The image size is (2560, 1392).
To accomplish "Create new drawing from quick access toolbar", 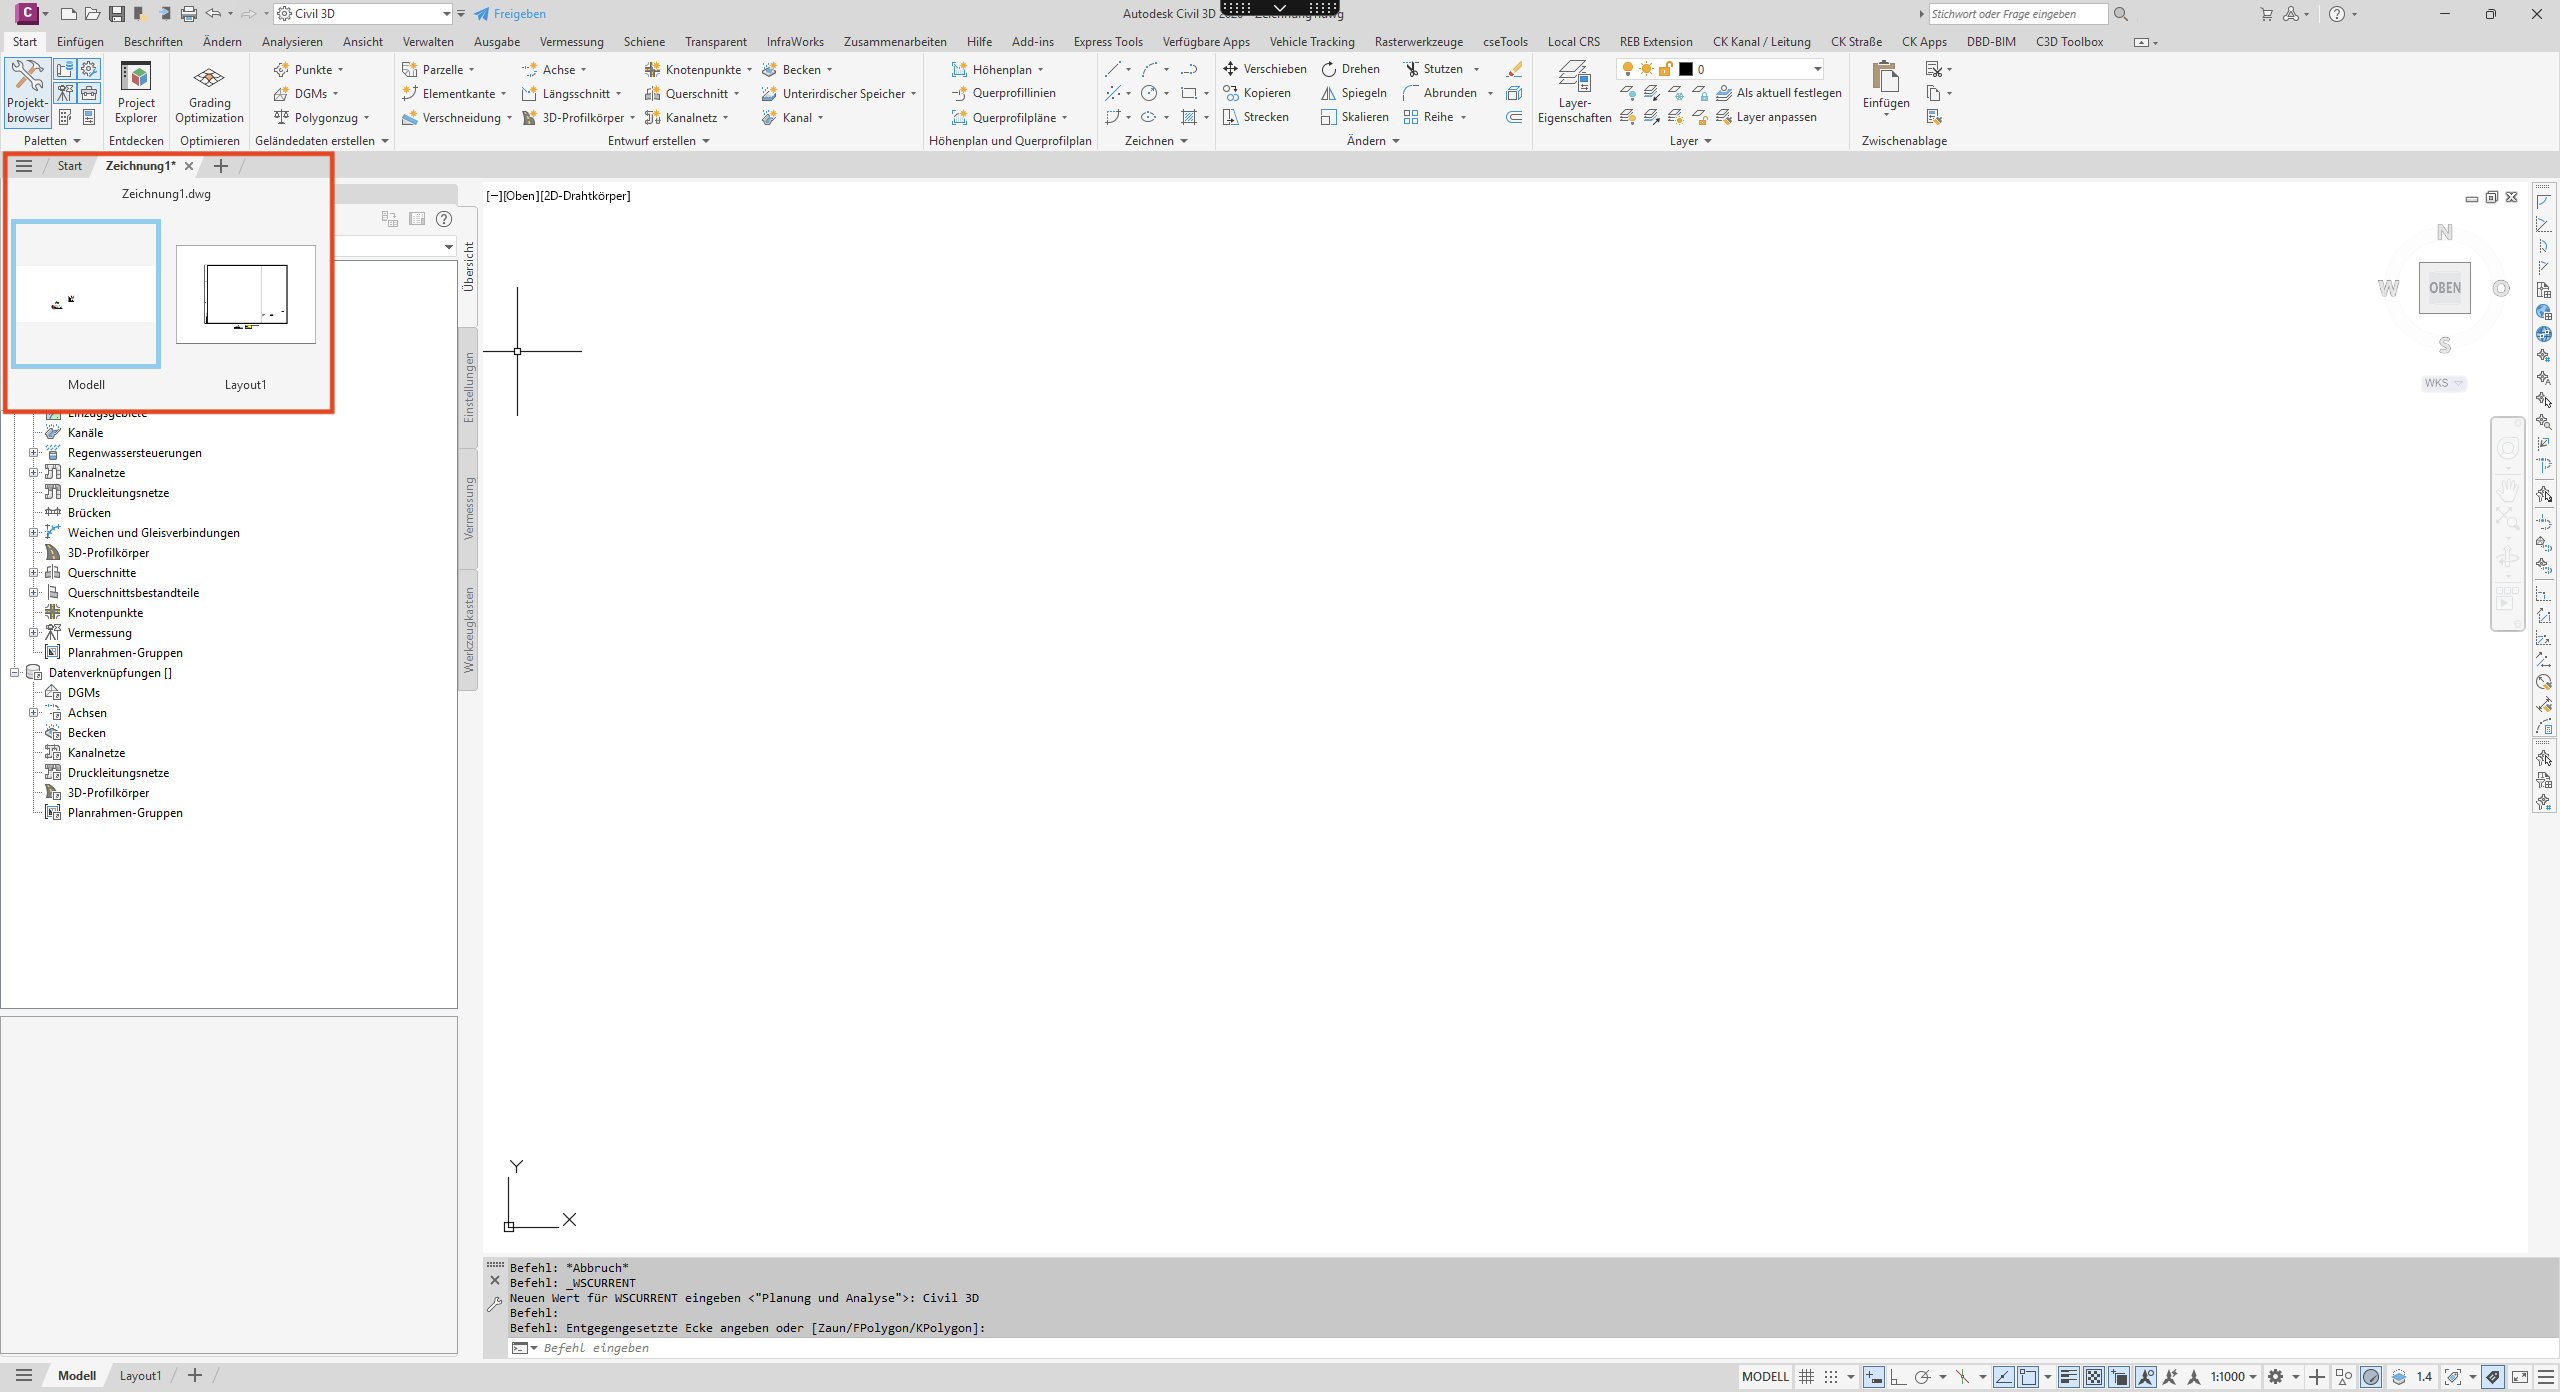I will (68, 14).
